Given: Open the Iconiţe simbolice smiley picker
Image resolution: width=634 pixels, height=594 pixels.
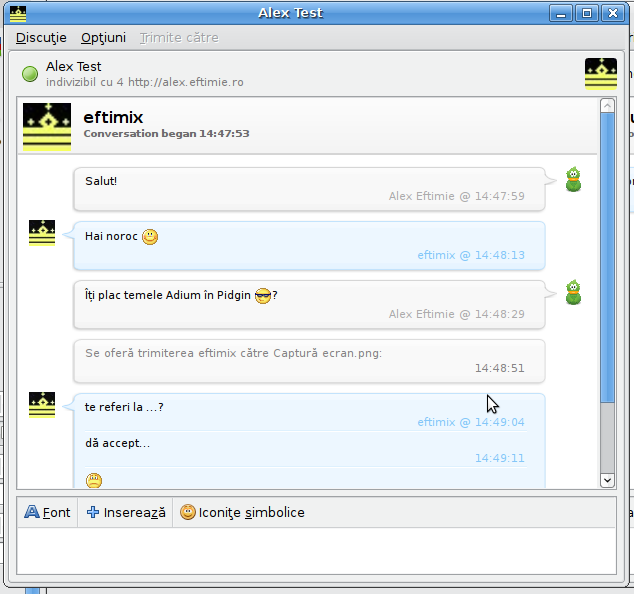Looking at the screenshot, I should coord(242,512).
